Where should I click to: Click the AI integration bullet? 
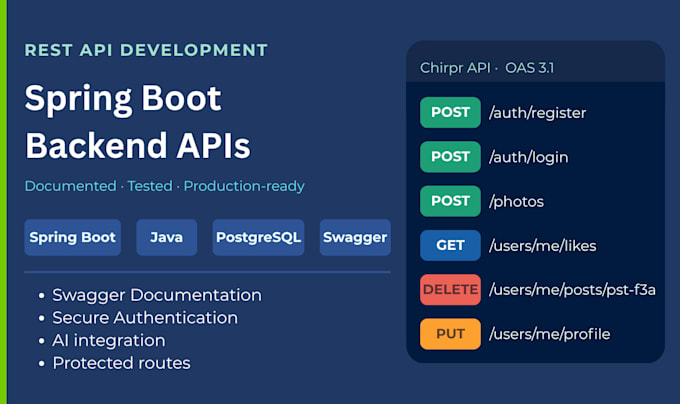pyautogui.click(x=109, y=341)
